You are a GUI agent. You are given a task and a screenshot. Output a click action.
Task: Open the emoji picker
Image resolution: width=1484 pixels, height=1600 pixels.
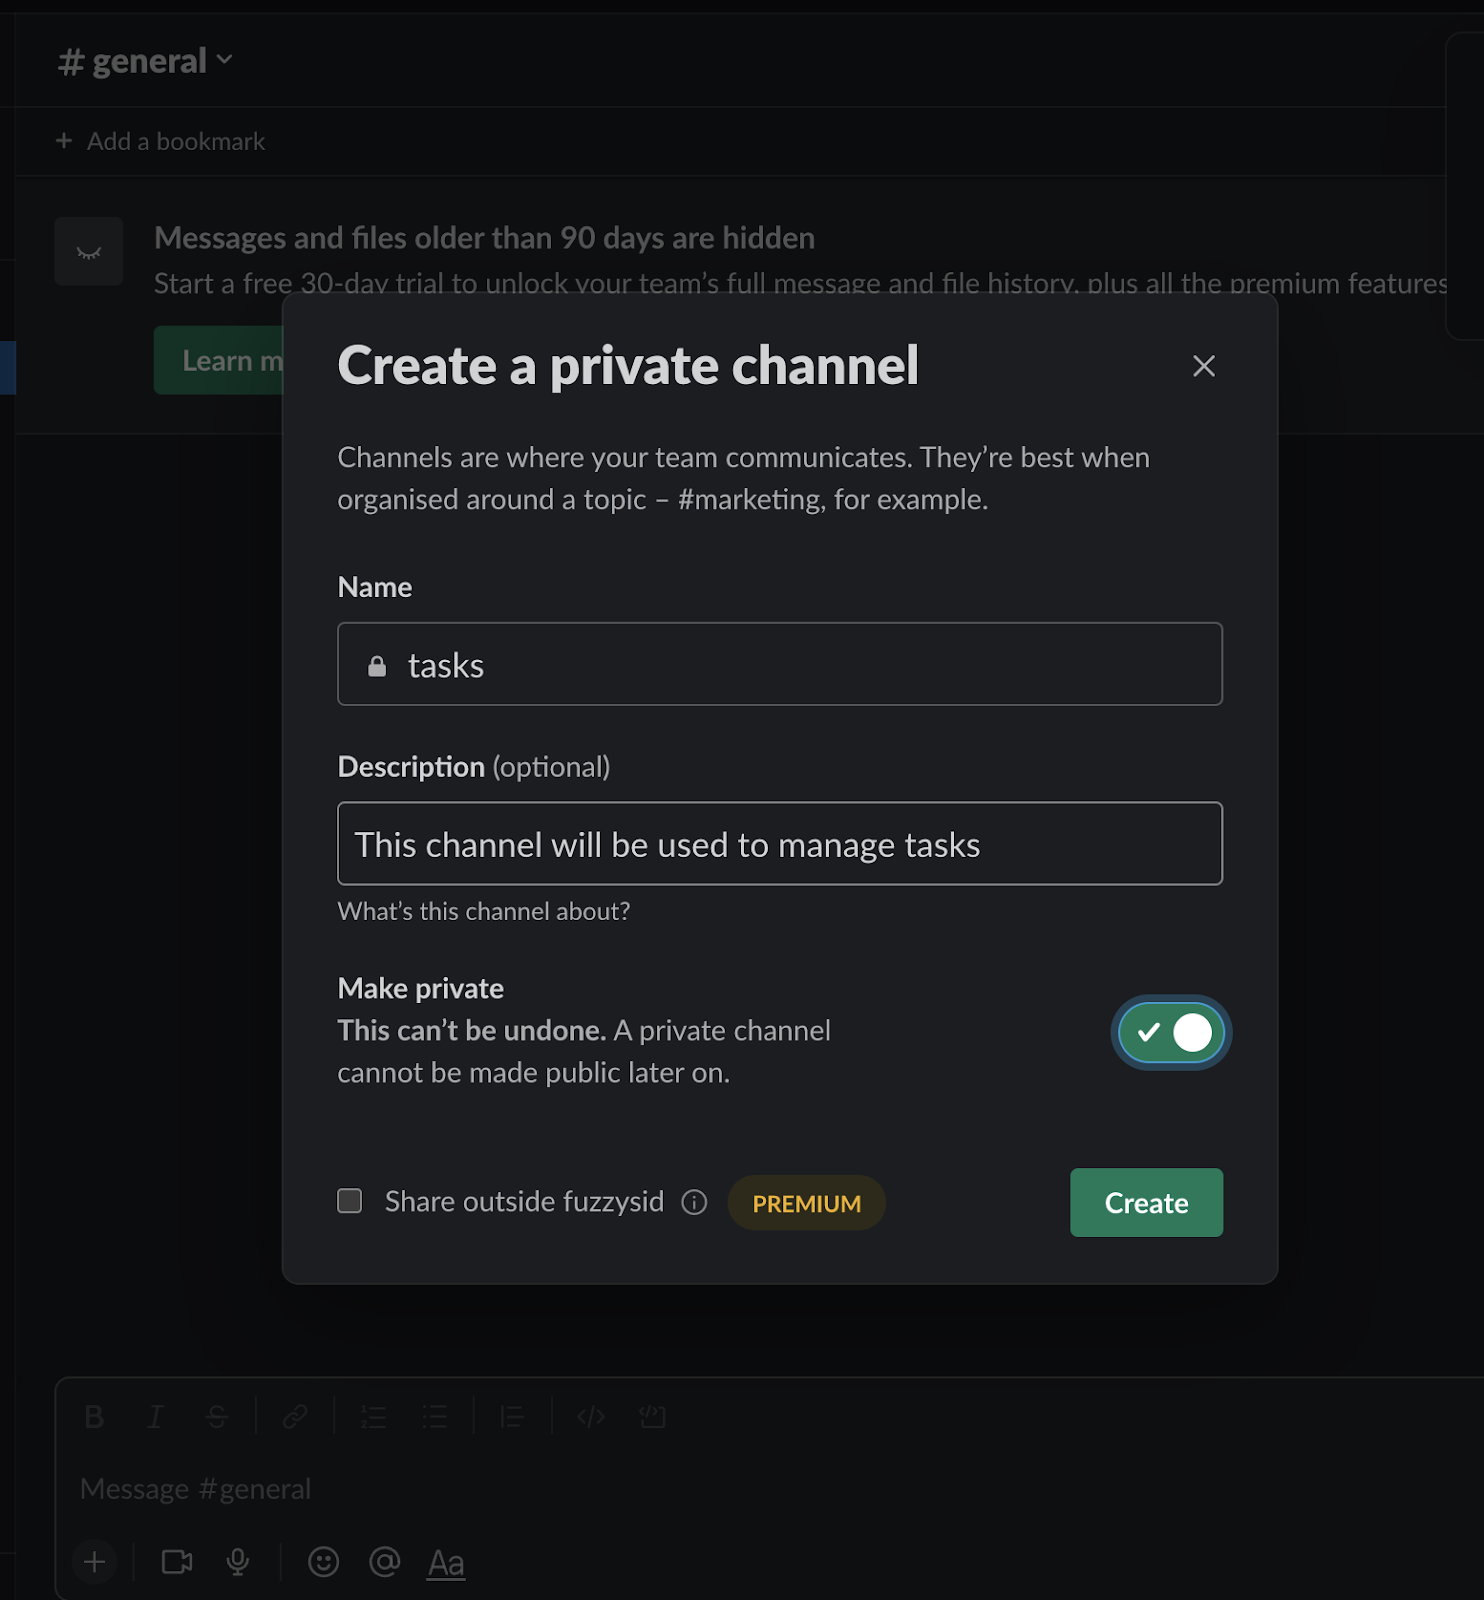coord(323,1562)
